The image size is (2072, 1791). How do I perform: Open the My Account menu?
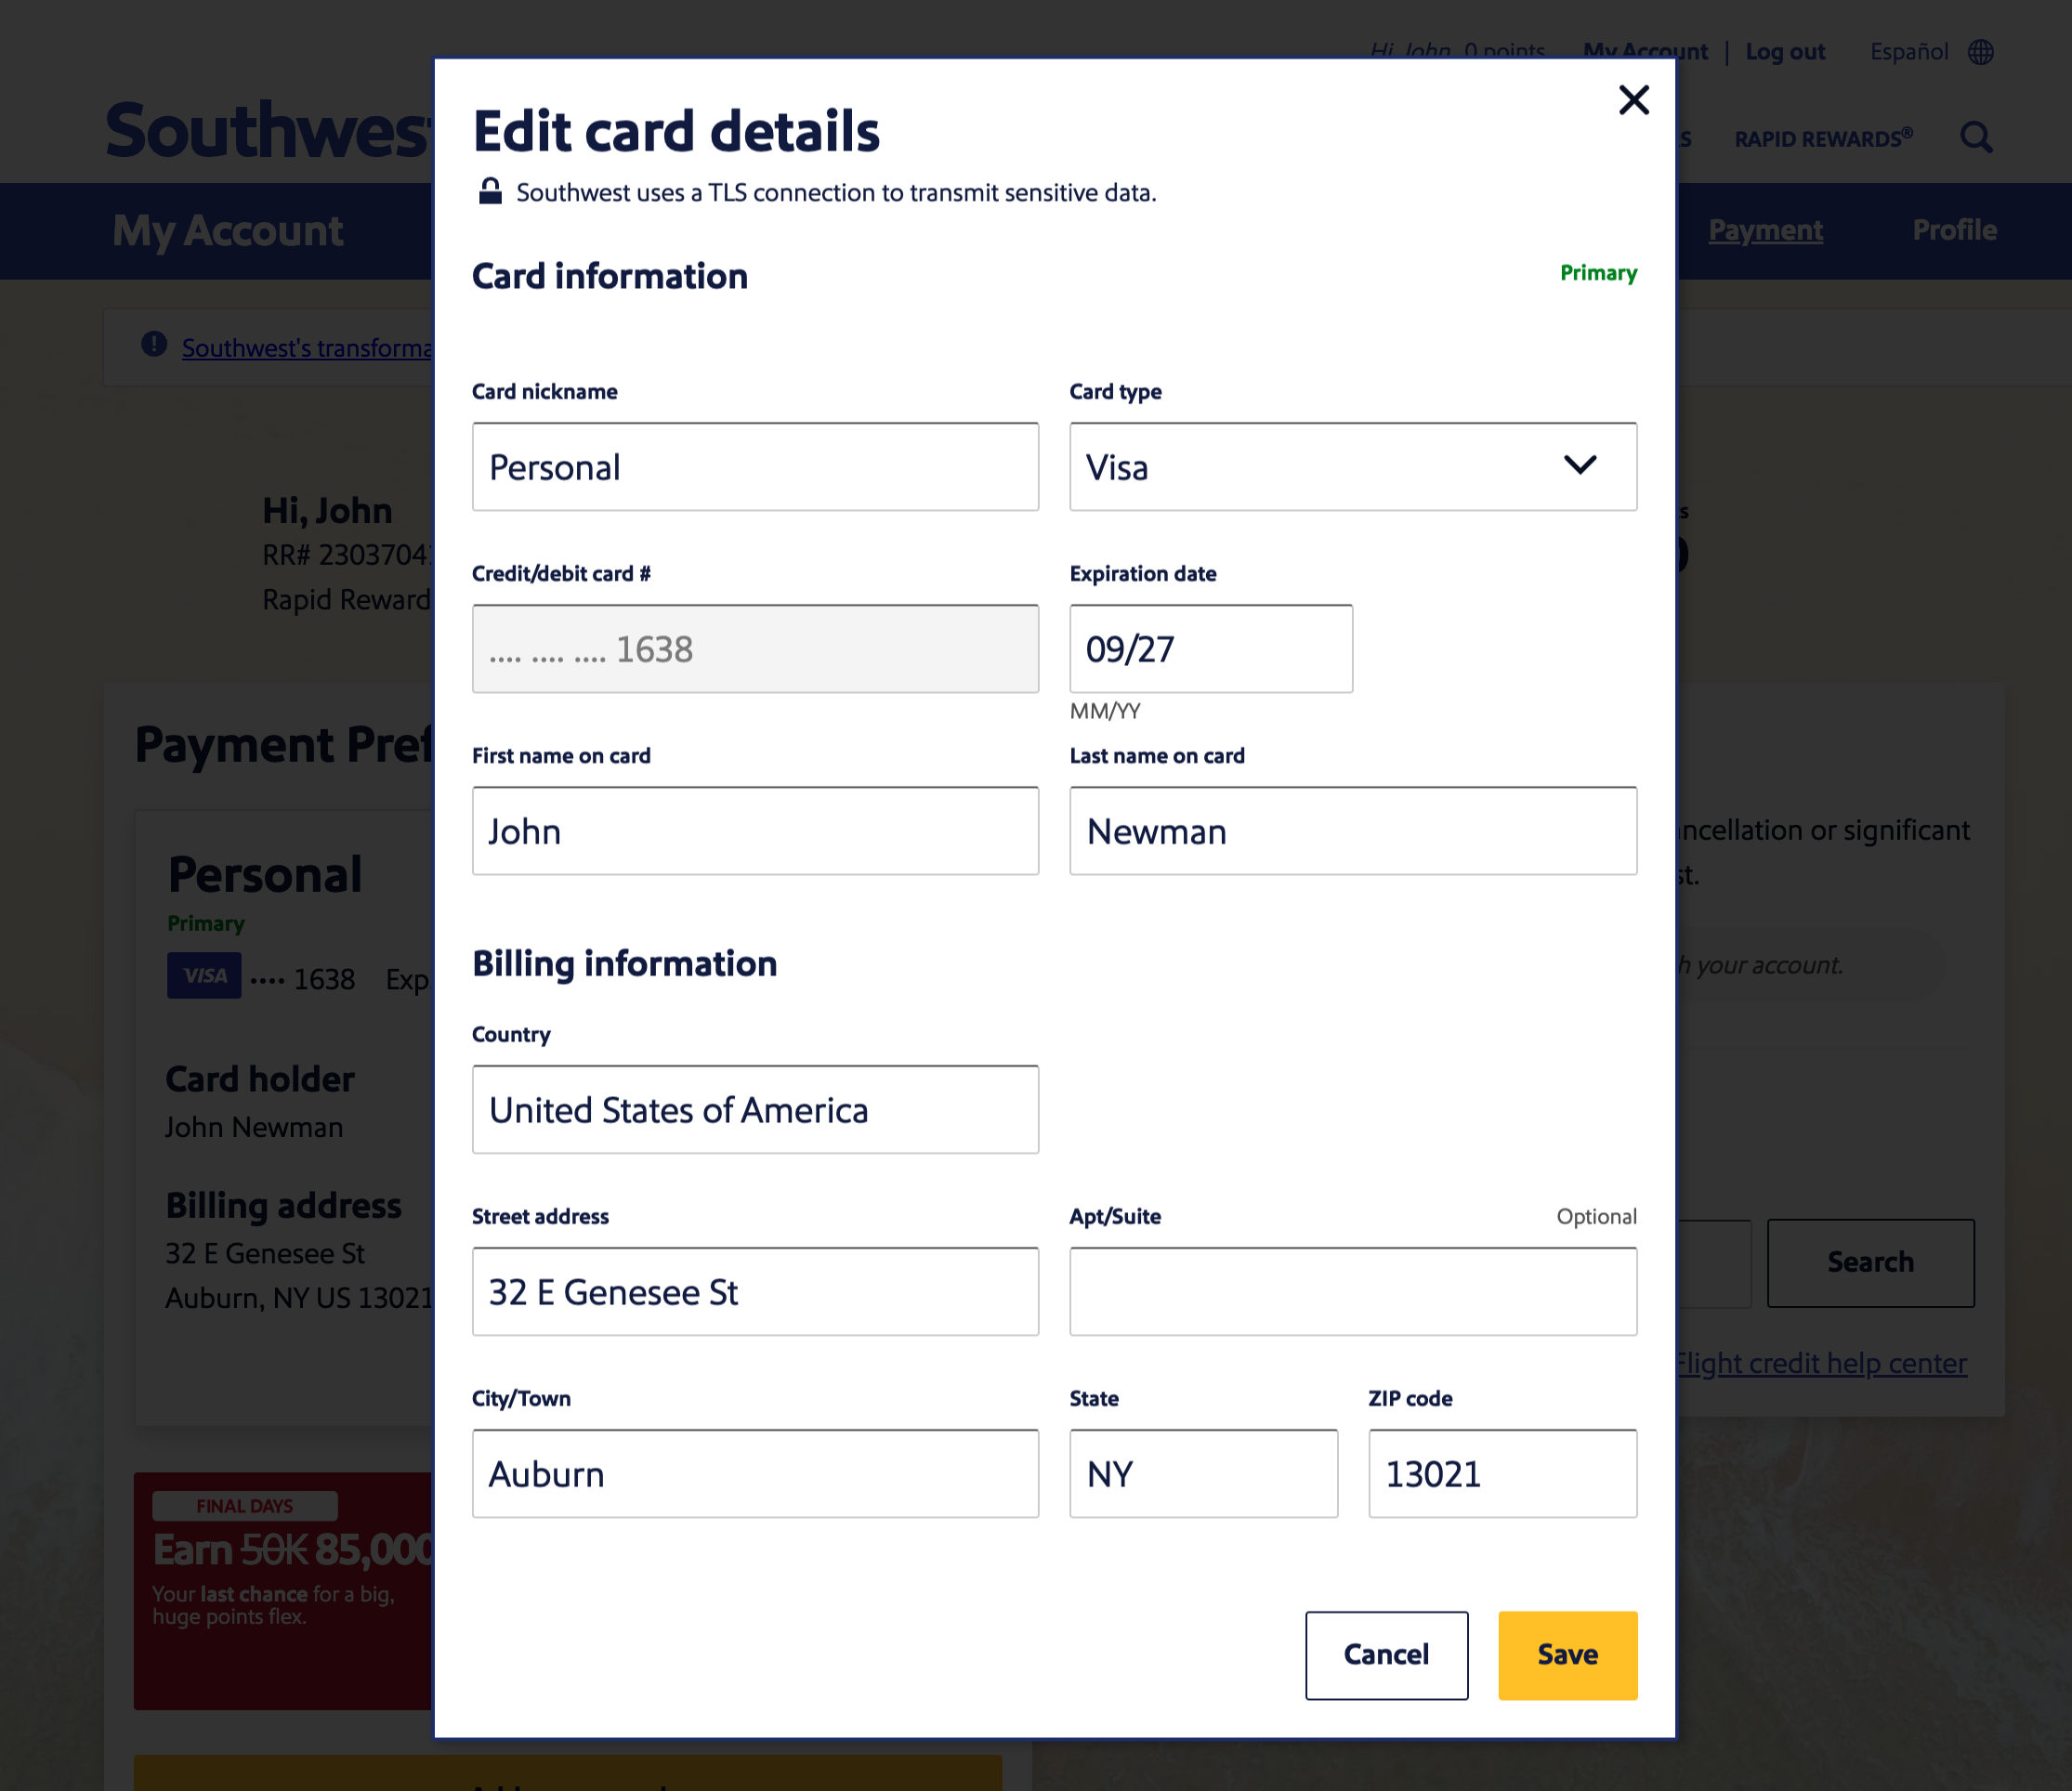coord(1645,52)
